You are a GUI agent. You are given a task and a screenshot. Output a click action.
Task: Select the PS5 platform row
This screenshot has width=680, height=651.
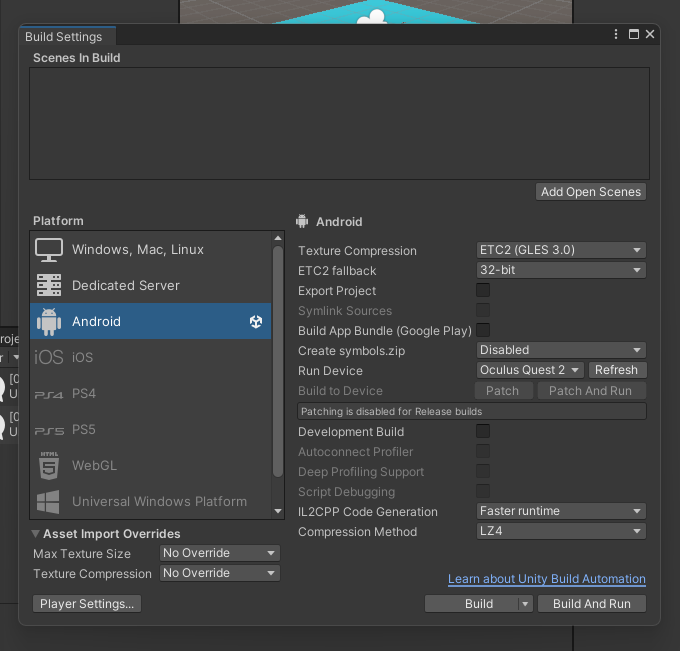pyautogui.click(x=150, y=429)
